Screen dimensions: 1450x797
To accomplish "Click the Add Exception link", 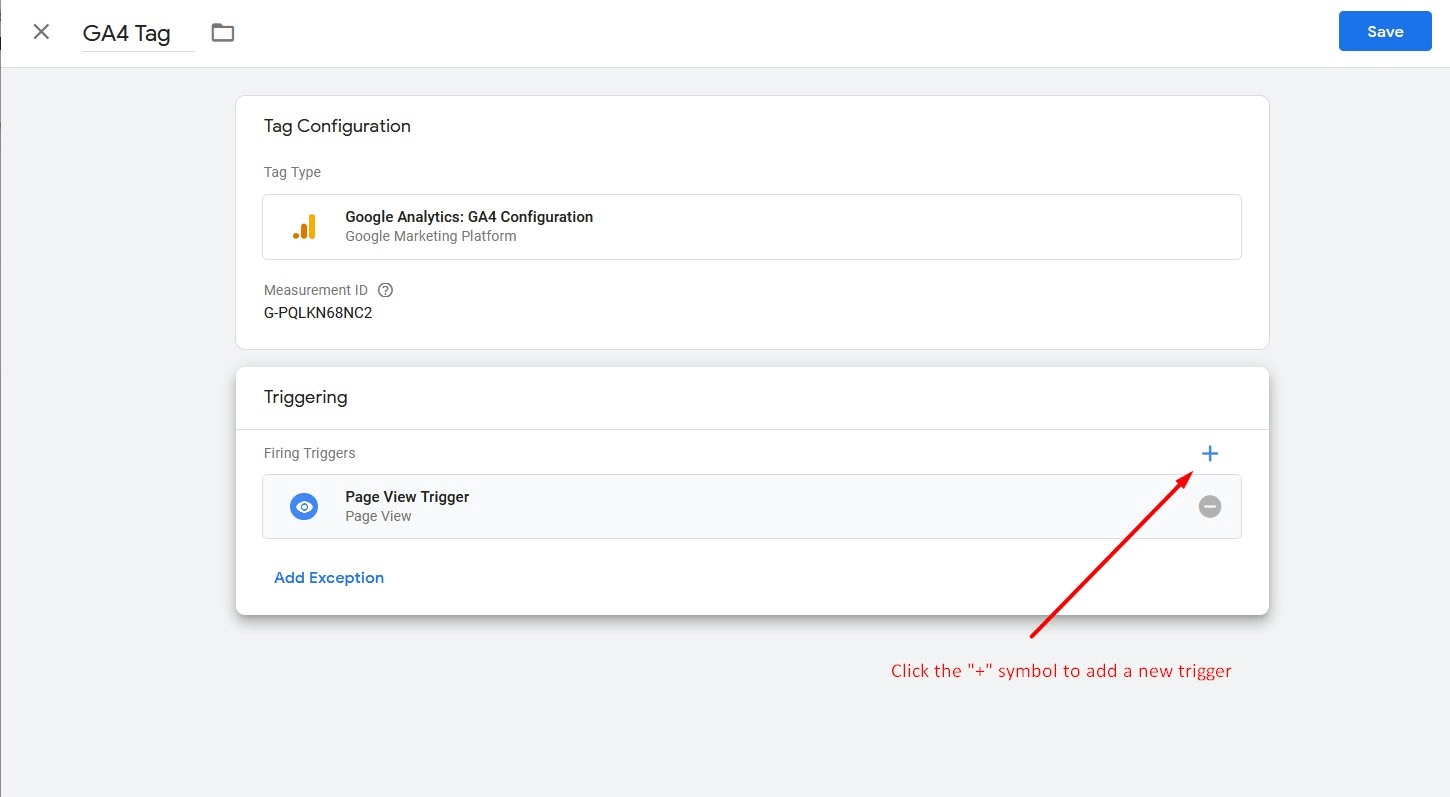I will tap(329, 578).
